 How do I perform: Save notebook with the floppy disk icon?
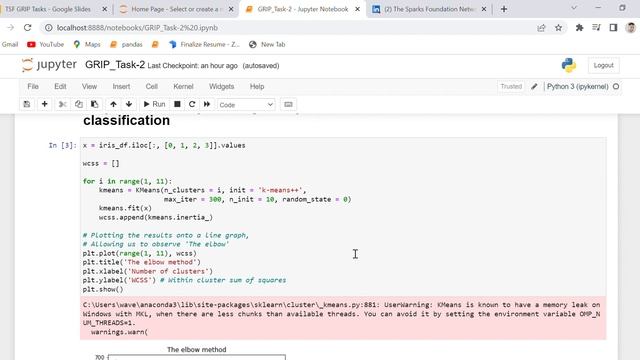coord(27,104)
